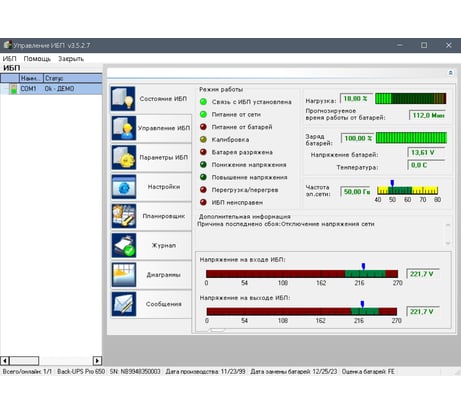The width and height of the screenshot is (461, 415).
Task: Show the Диаграммы charts icon
Action: (x=124, y=275)
